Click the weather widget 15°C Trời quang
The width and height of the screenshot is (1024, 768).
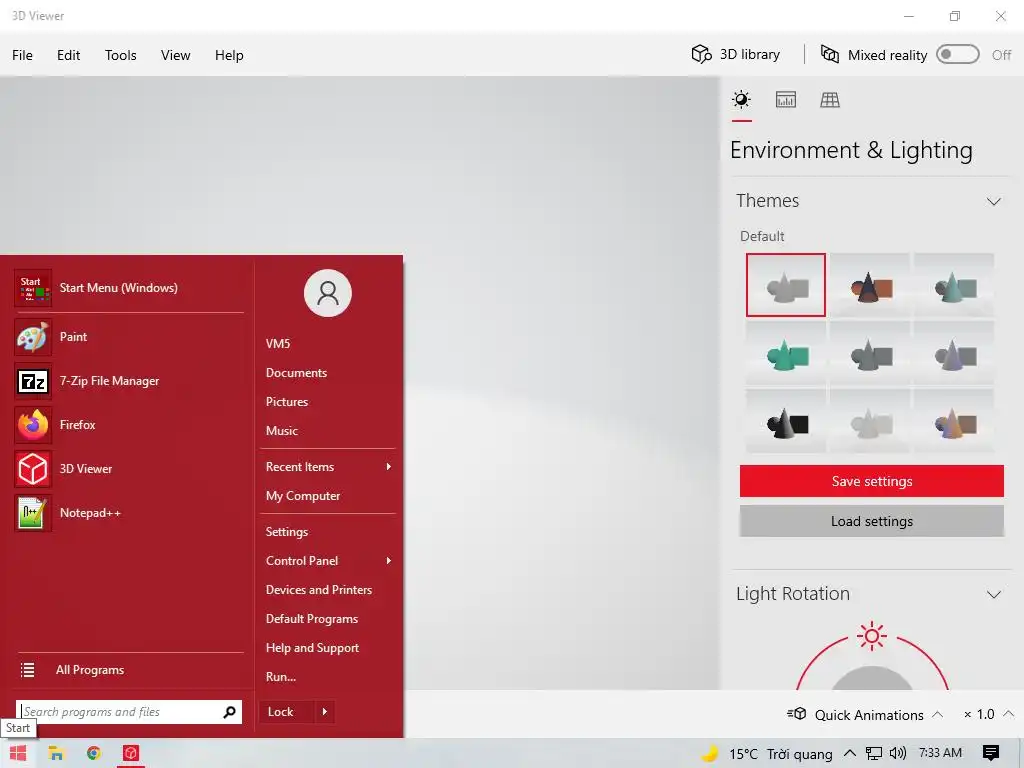coord(767,754)
